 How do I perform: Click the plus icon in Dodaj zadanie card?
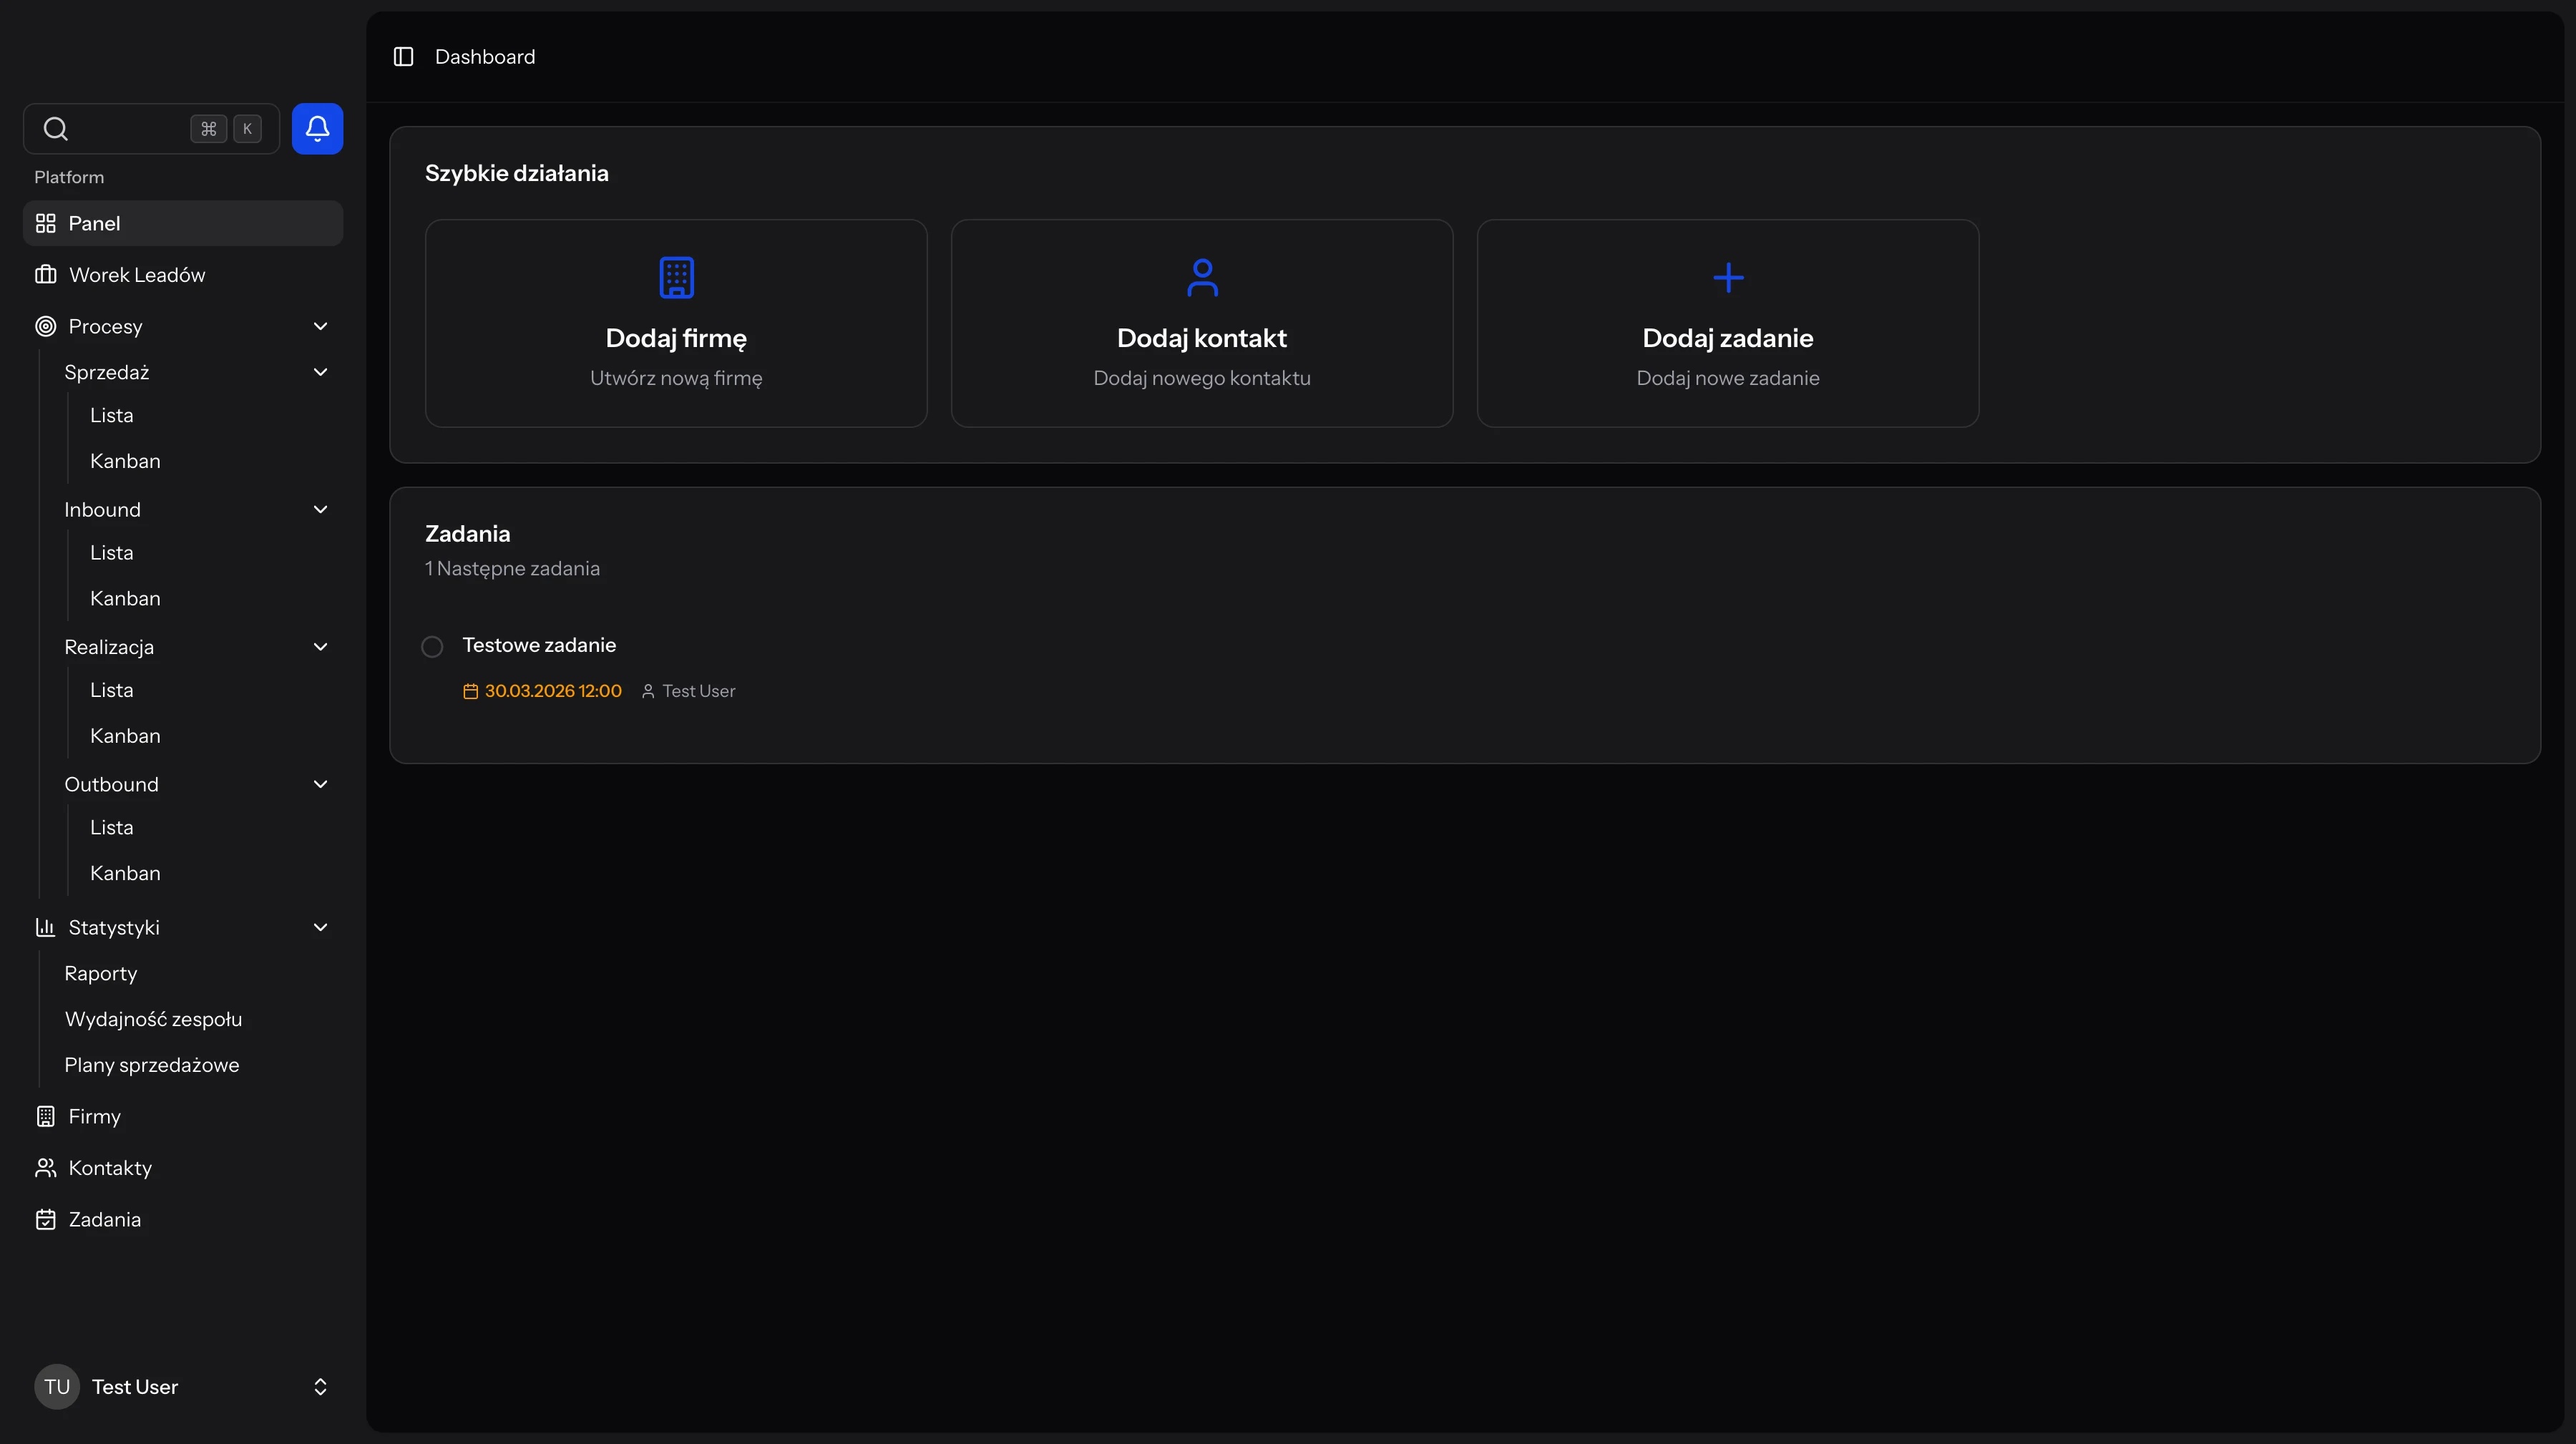click(1727, 278)
